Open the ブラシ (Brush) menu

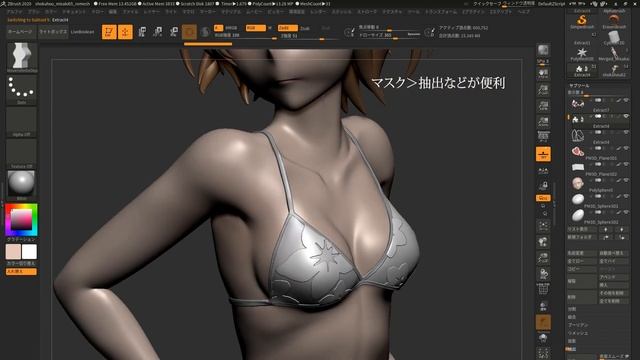[x=33, y=12]
